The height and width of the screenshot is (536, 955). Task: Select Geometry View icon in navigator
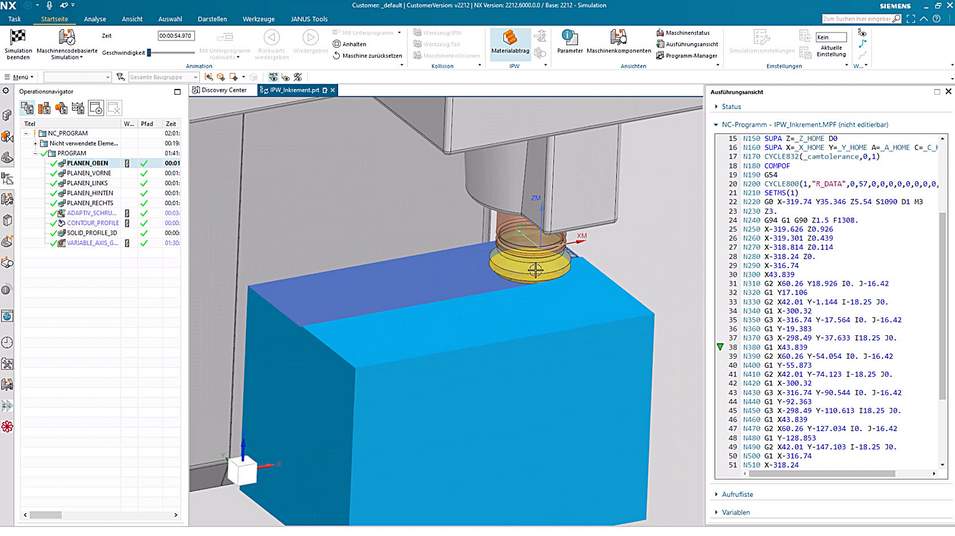point(62,108)
